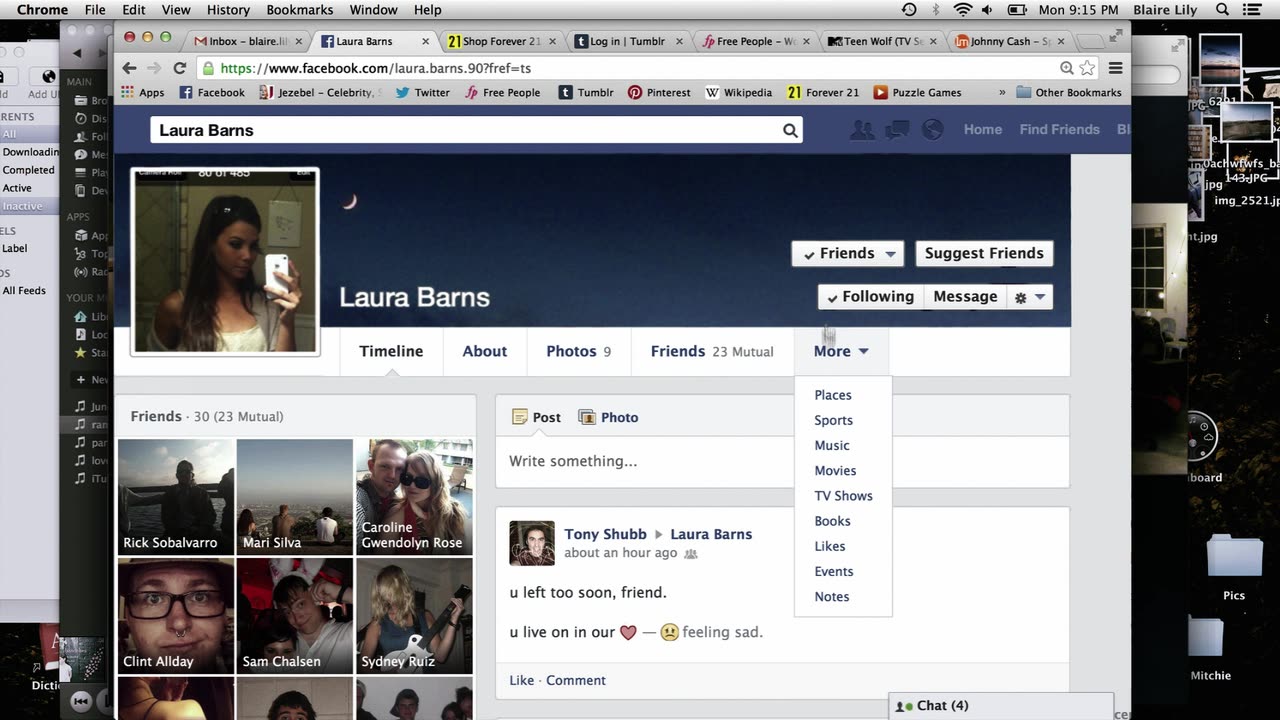Select Likes from the More menu

(830, 546)
